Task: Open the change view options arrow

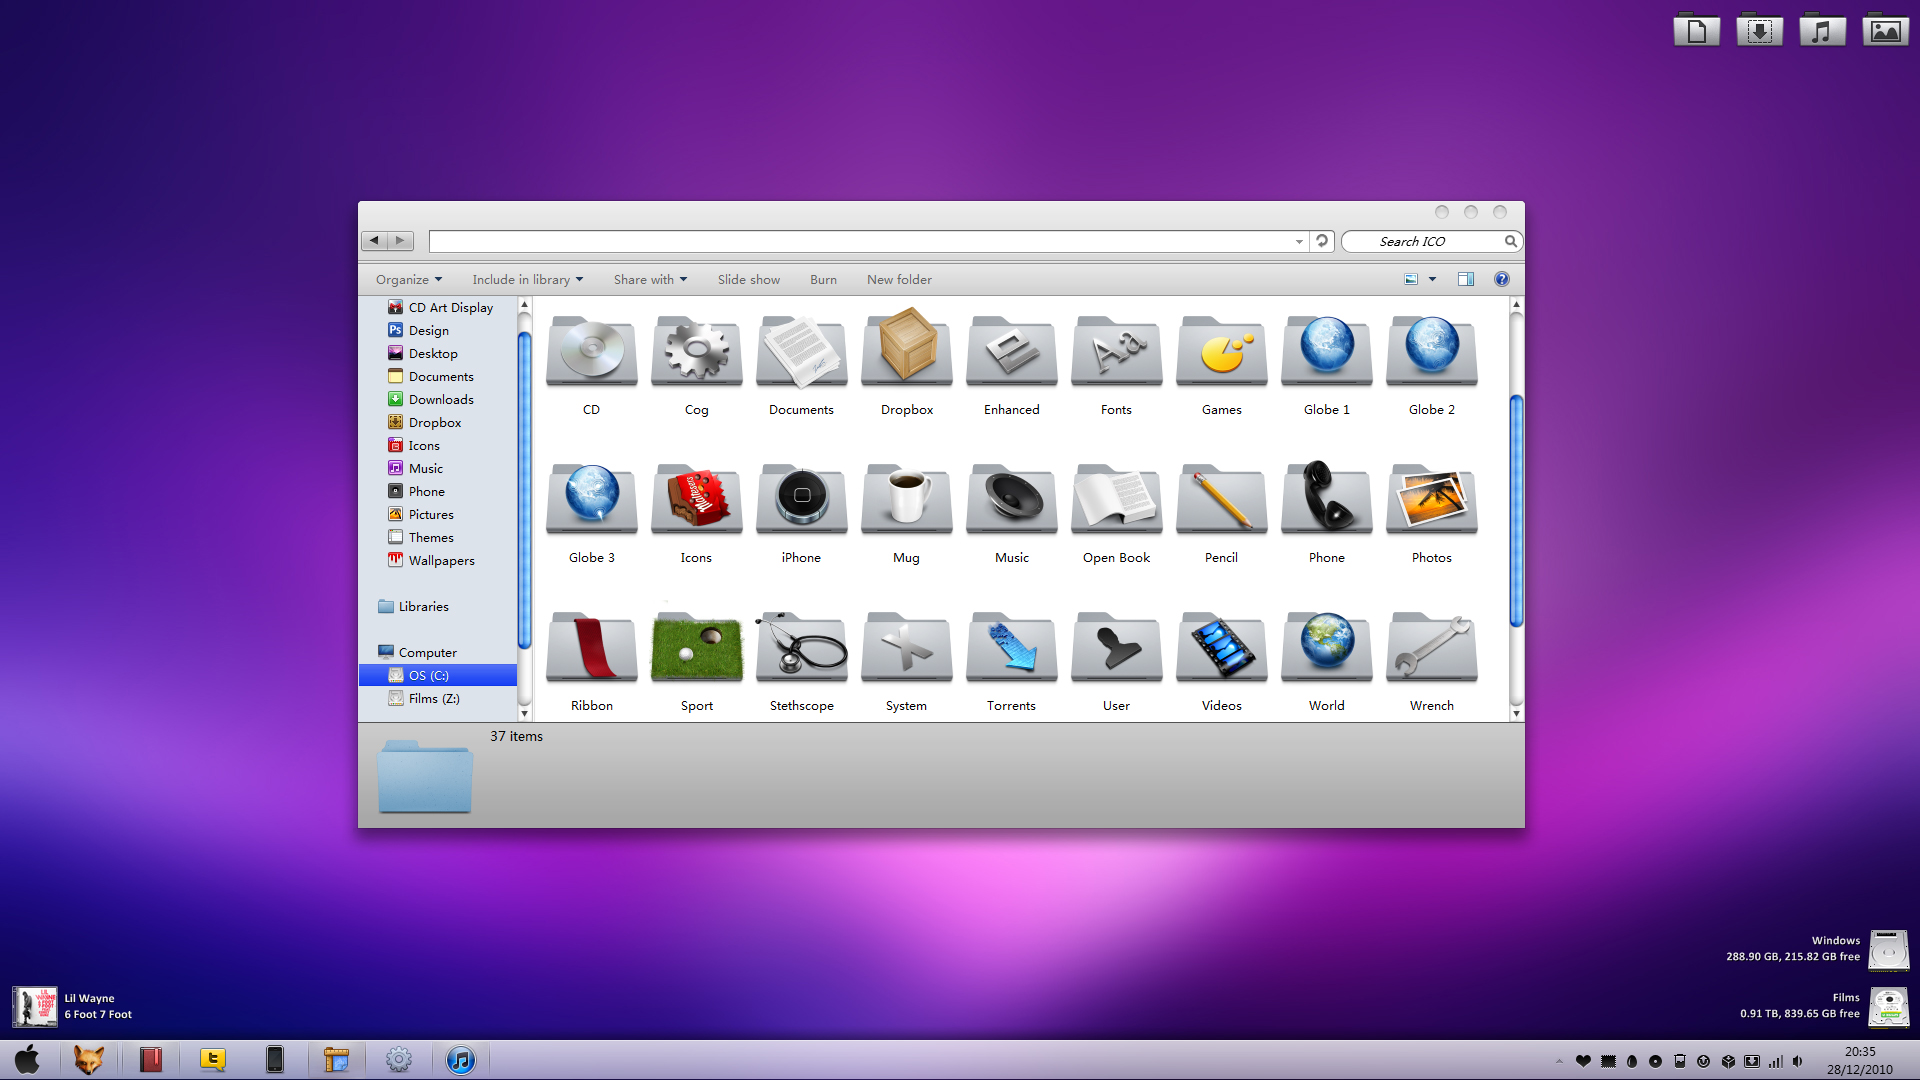Action: tap(1432, 279)
